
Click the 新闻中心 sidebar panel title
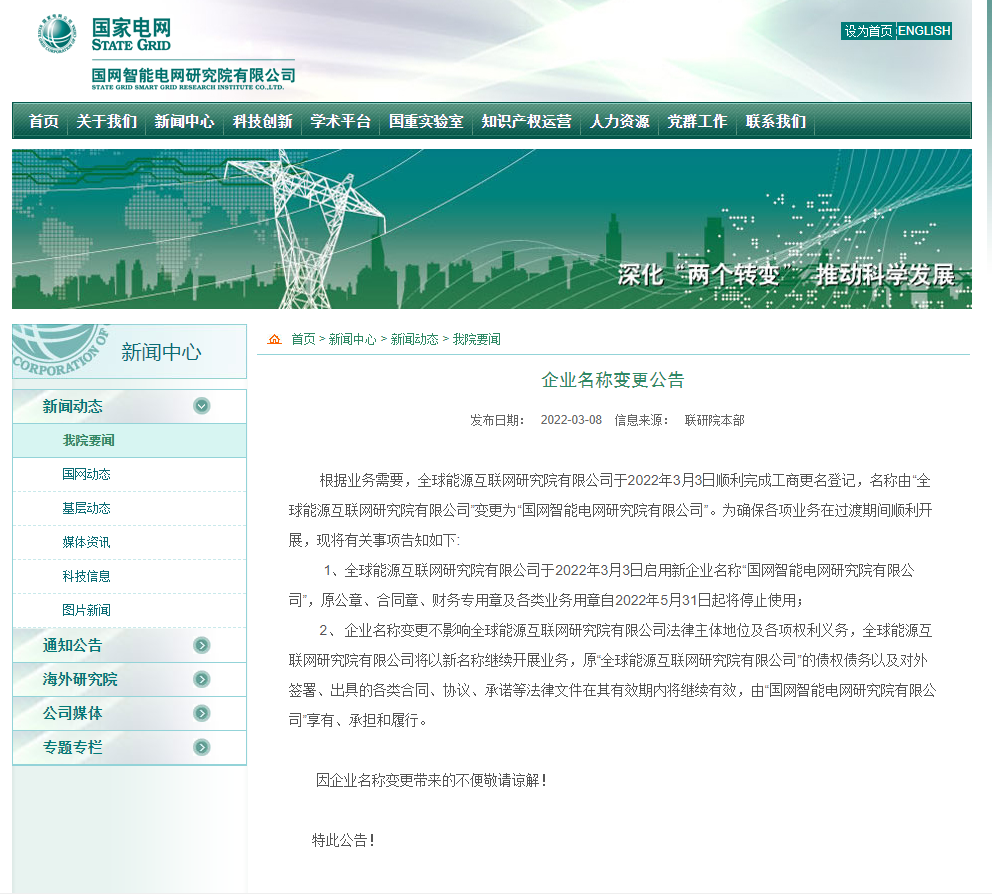tap(161, 352)
